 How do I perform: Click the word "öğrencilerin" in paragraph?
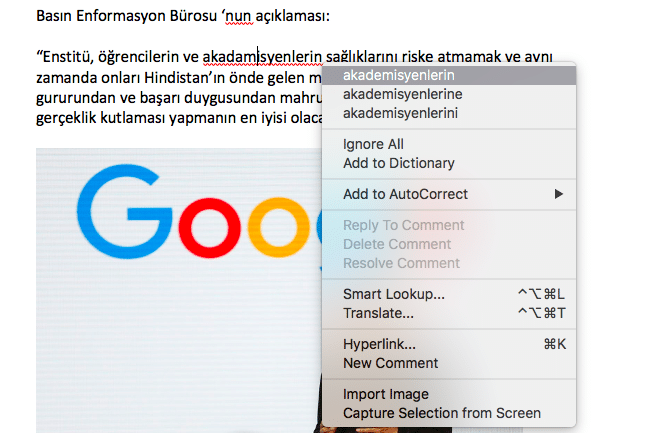[x=138, y=57]
